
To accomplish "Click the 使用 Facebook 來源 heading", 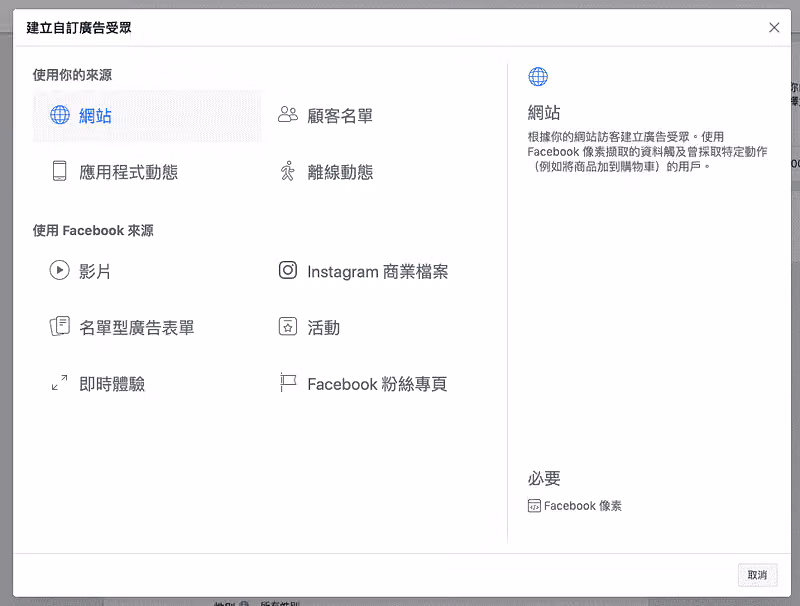I will pyautogui.click(x=93, y=231).
